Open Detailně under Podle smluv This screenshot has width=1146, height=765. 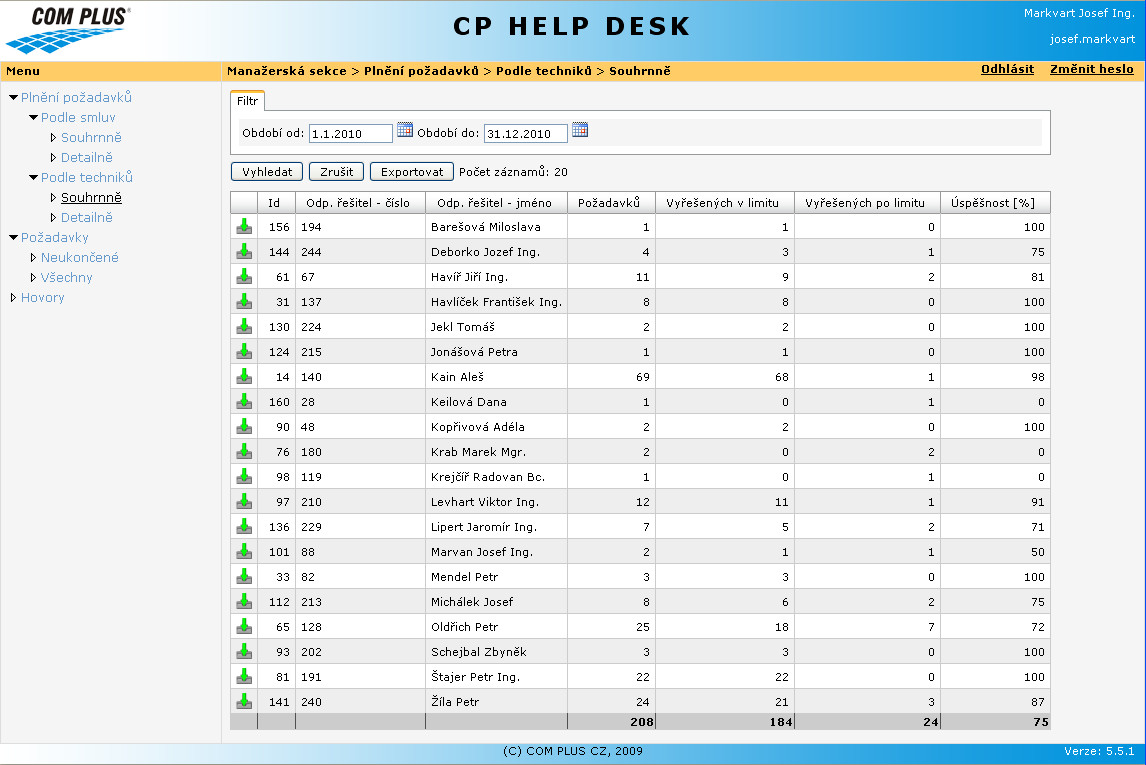tap(86, 157)
